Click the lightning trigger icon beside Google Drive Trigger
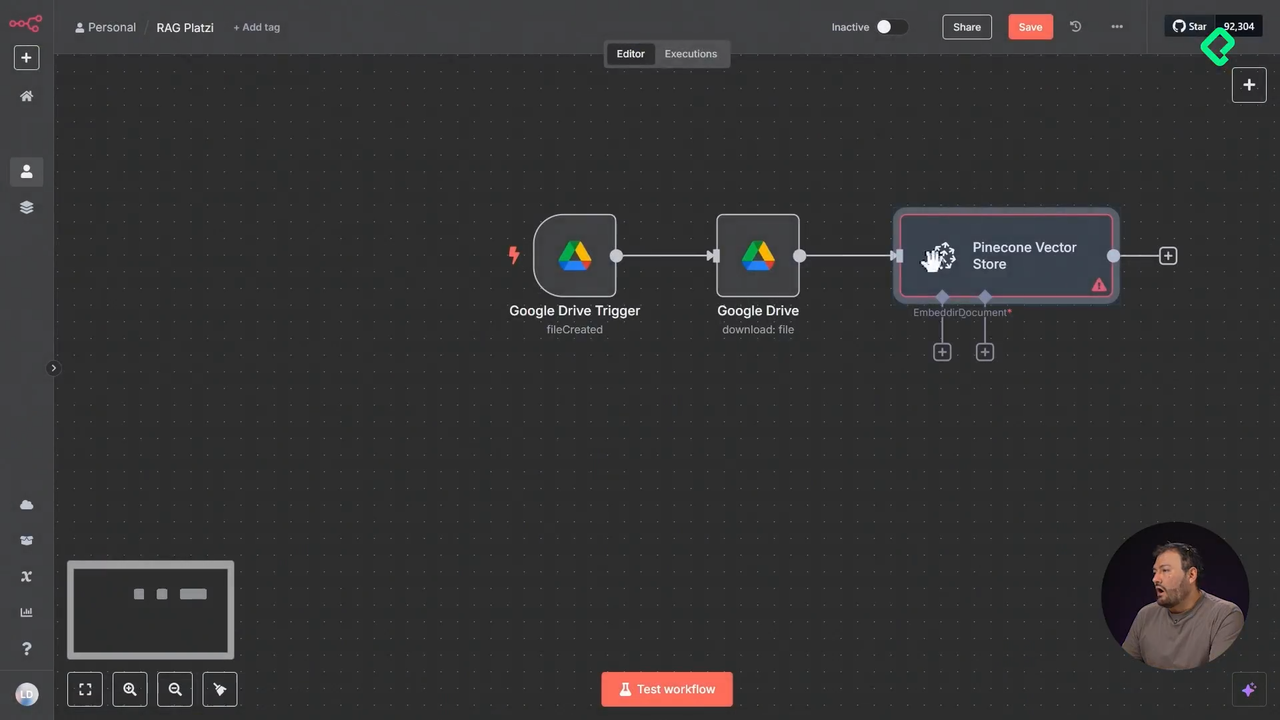The height and width of the screenshot is (720, 1280). (514, 255)
